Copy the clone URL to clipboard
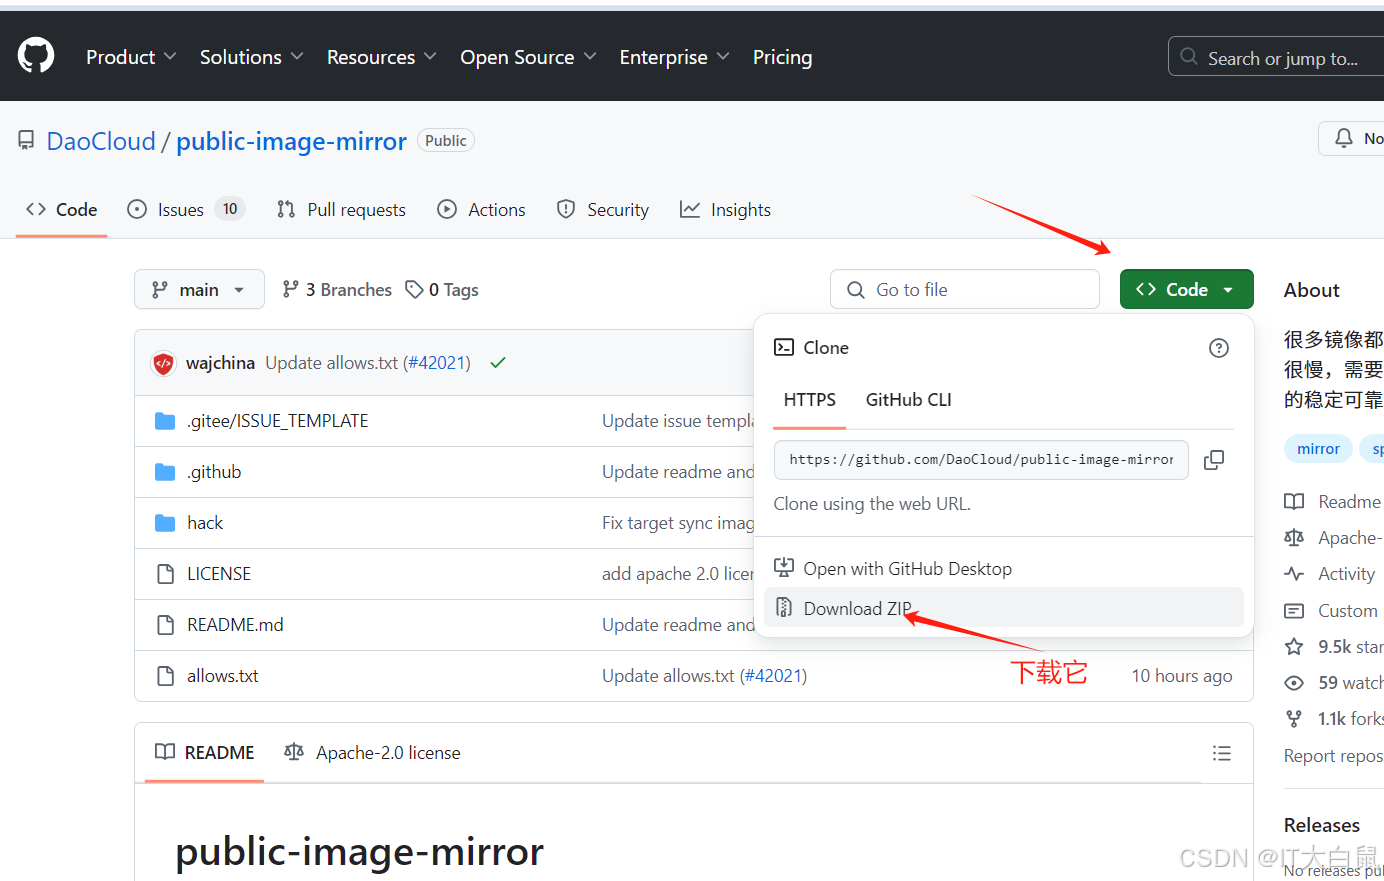The image size is (1384, 881). (x=1214, y=460)
